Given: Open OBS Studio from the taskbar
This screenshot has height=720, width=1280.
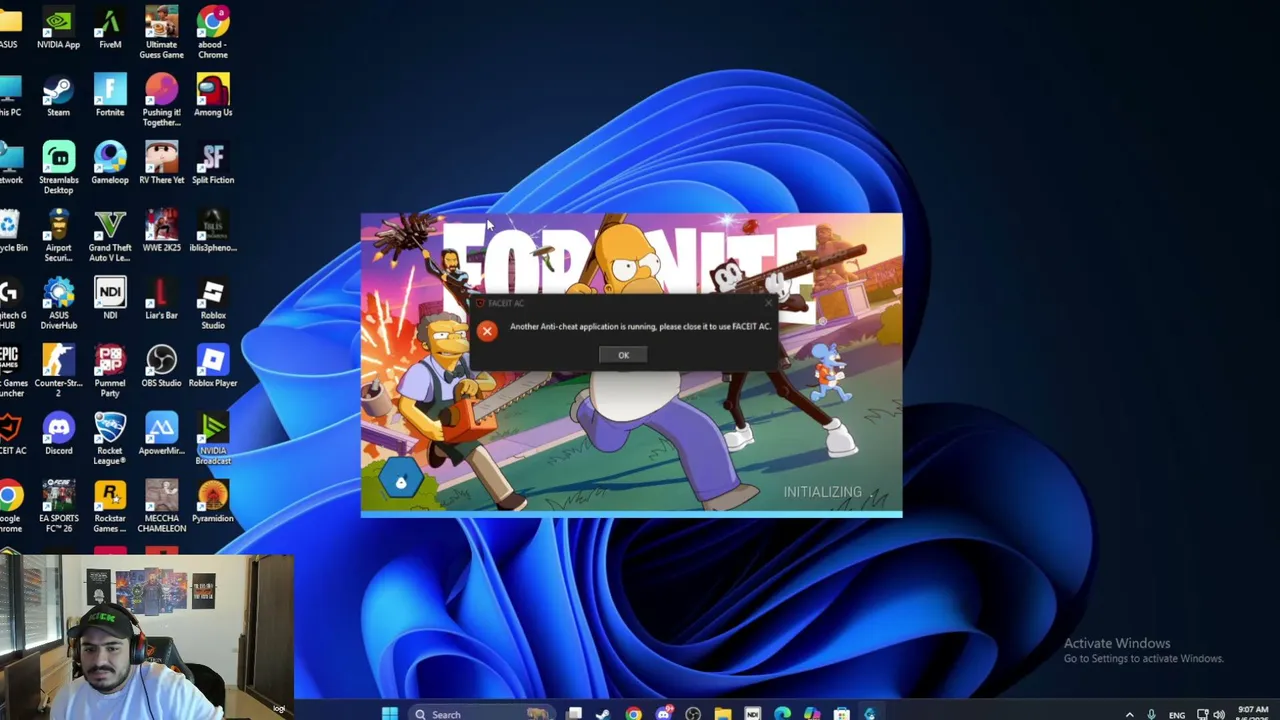Looking at the screenshot, I should click(x=693, y=714).
